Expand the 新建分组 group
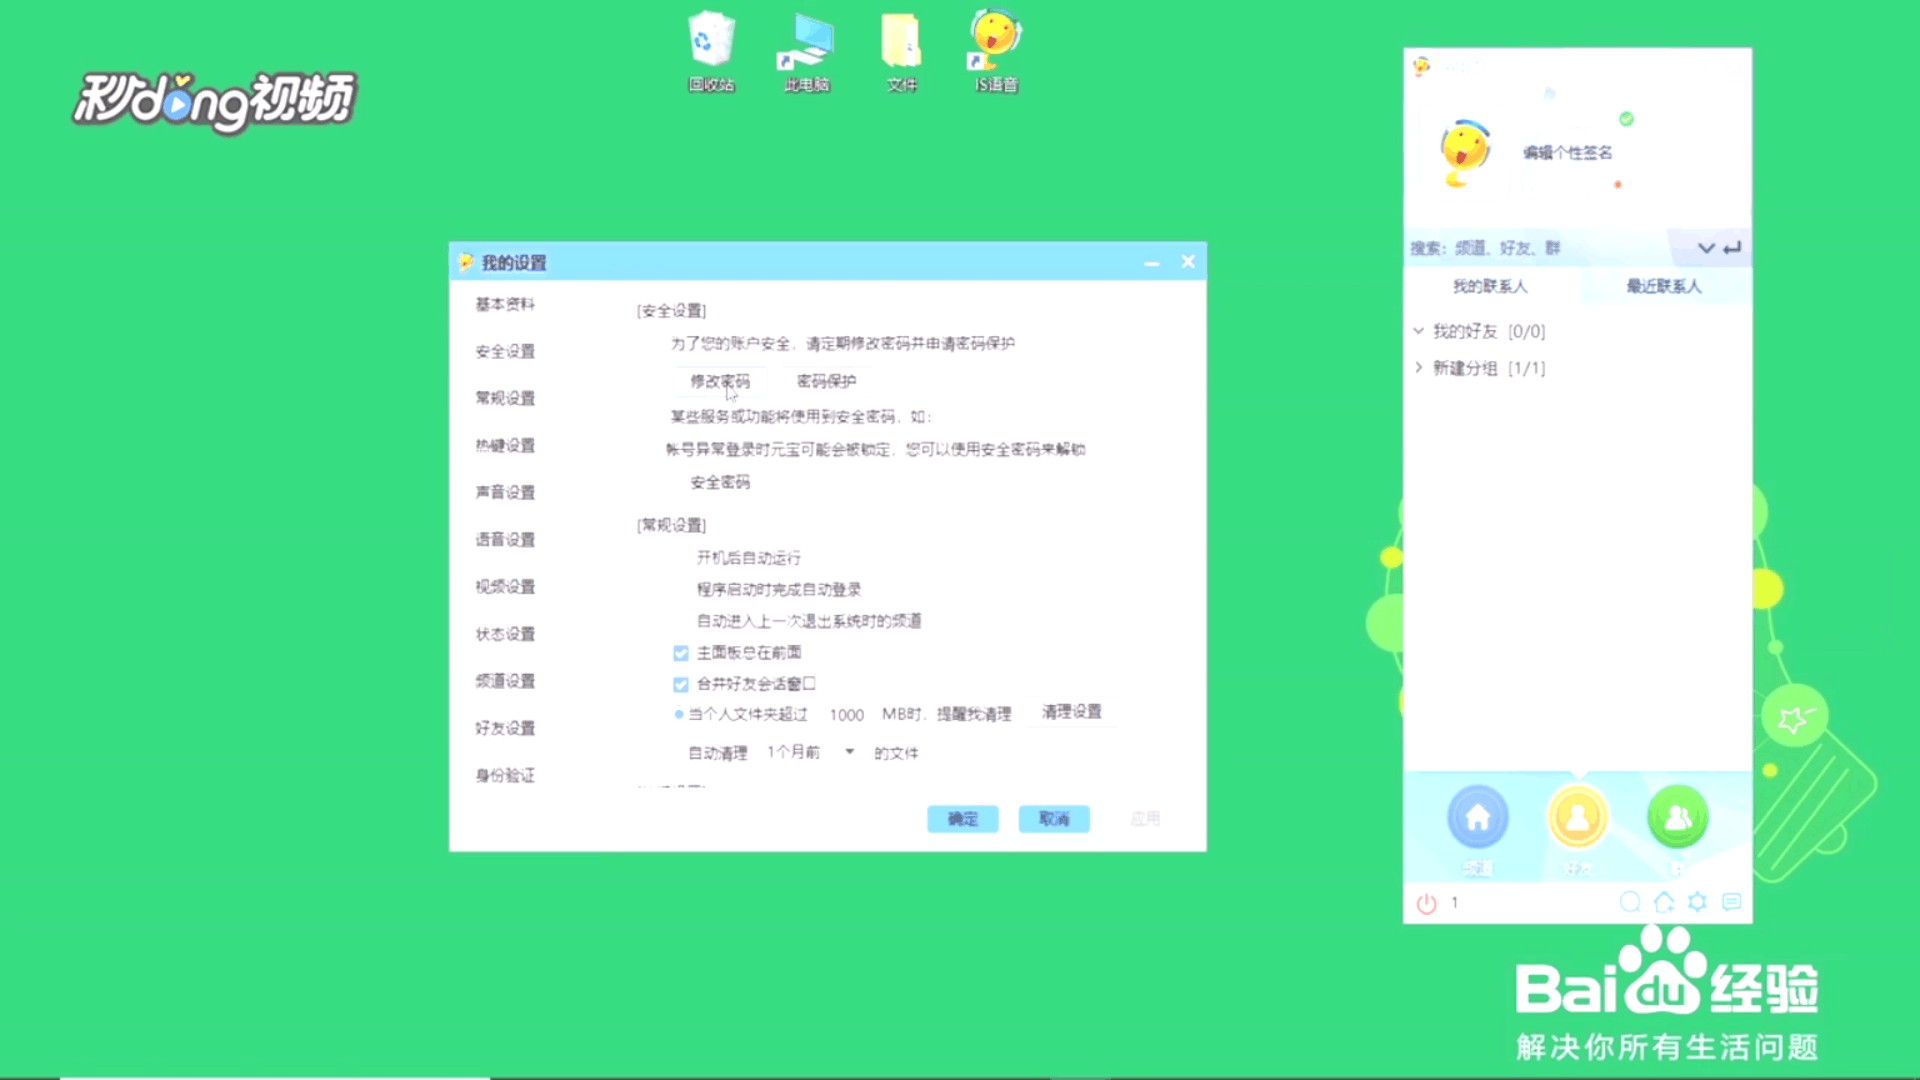Viewport: 1920px width, 1080px height. coord(1418,368)
